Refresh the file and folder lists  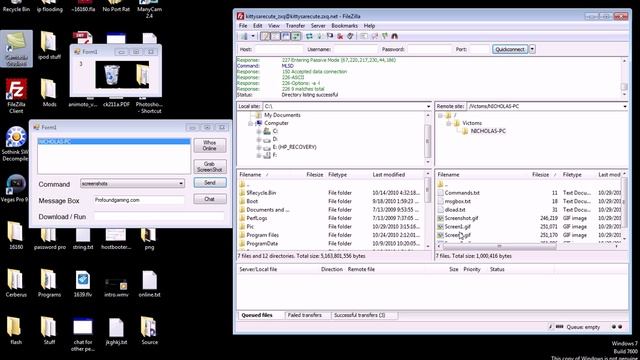pos(309,36)
